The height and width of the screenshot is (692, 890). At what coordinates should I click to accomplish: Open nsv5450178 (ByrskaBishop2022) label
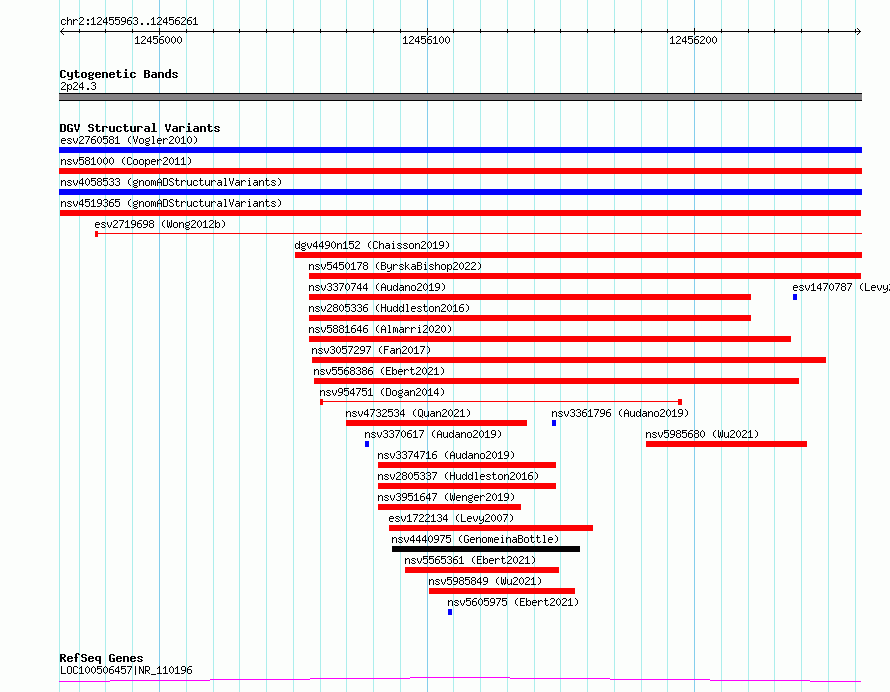[395, 266]
